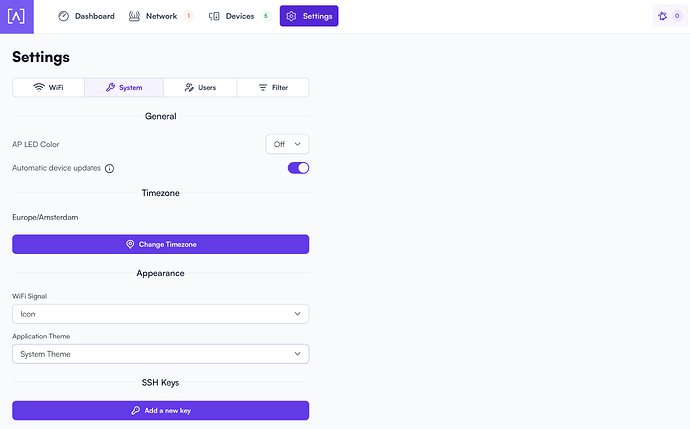Click the AP LED Color label
The width and height of the screenshot is (690, 429).
tap(36, 144)
